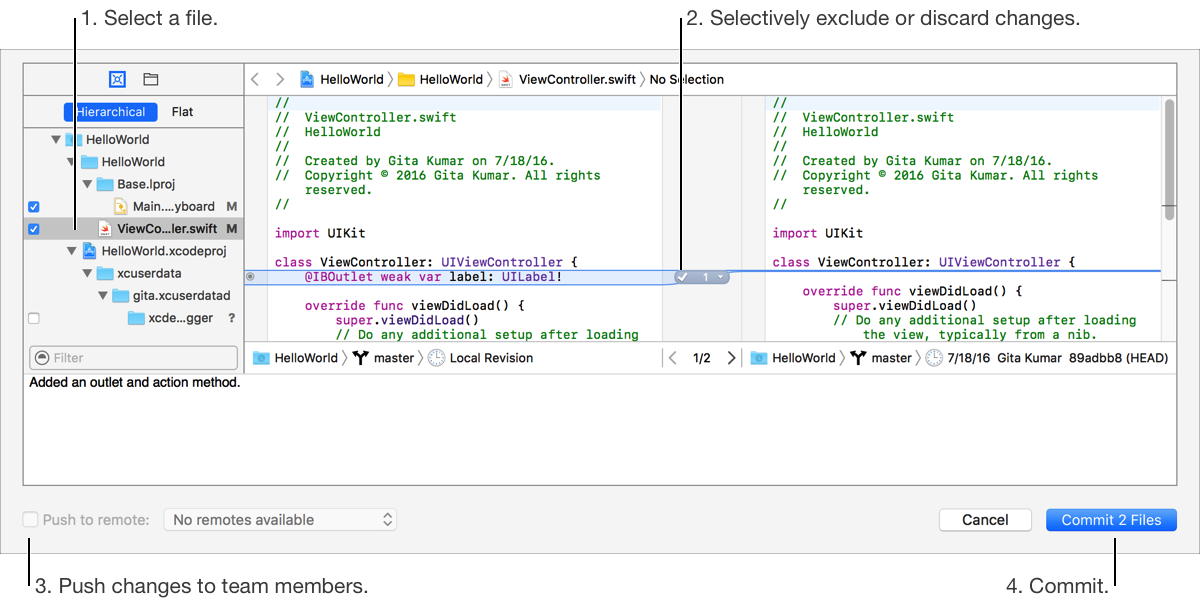The width and height of the screenshot is (1200, 604).
Task: Click the master branch icon beside Local Revision
Action: tap(360, 358)
